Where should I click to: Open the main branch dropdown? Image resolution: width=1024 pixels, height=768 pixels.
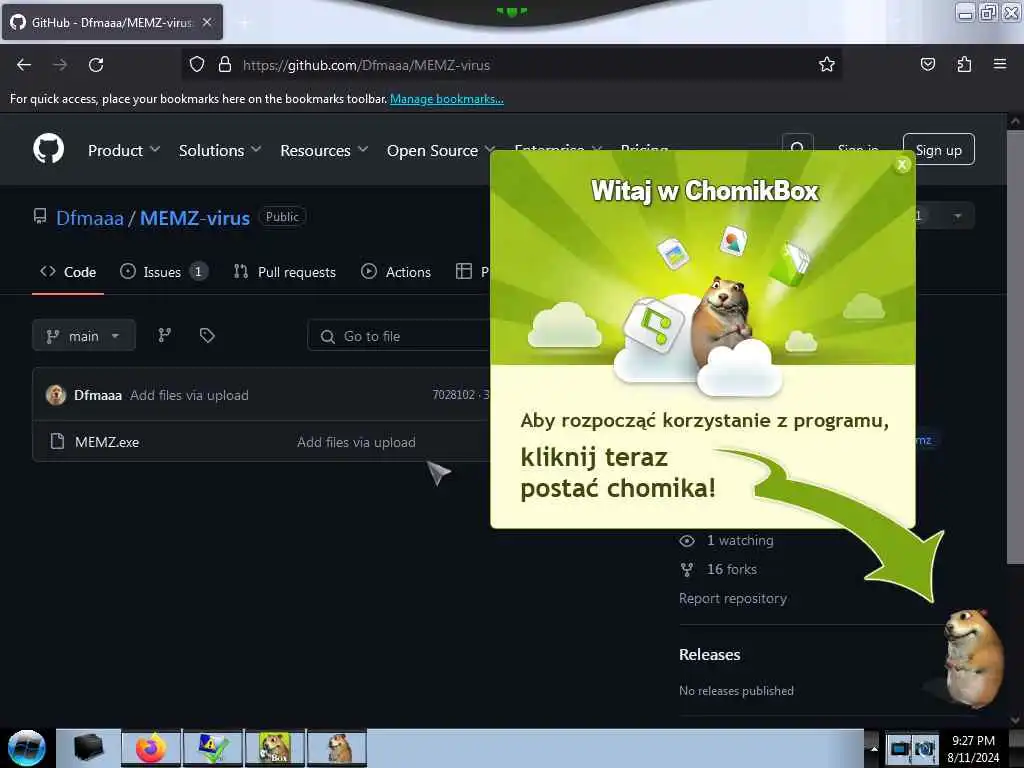tap(84, 335)
